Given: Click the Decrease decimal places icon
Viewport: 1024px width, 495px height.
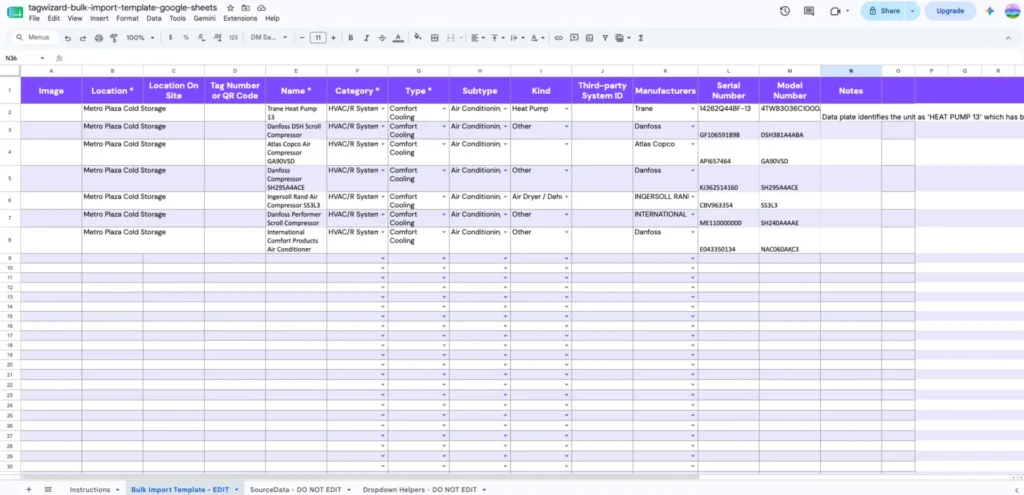Looking at the screenshot, I should 201,38.
